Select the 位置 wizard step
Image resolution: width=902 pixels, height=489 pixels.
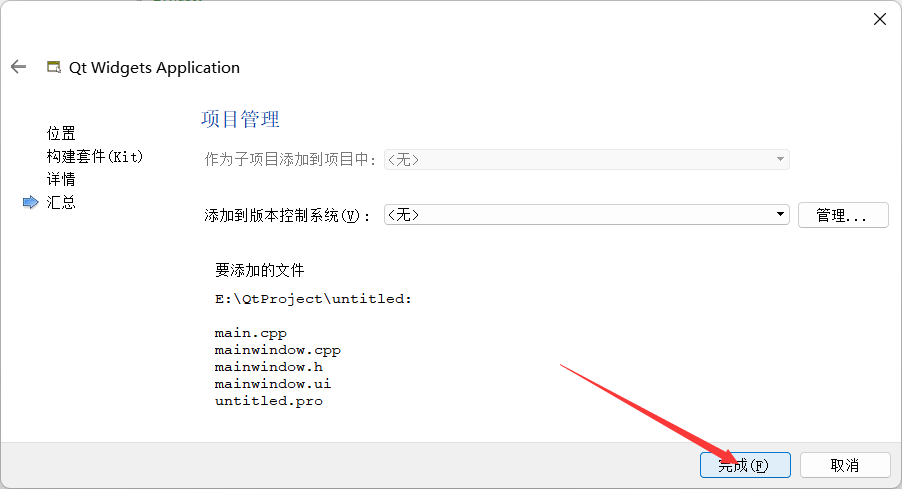[61, 133]
